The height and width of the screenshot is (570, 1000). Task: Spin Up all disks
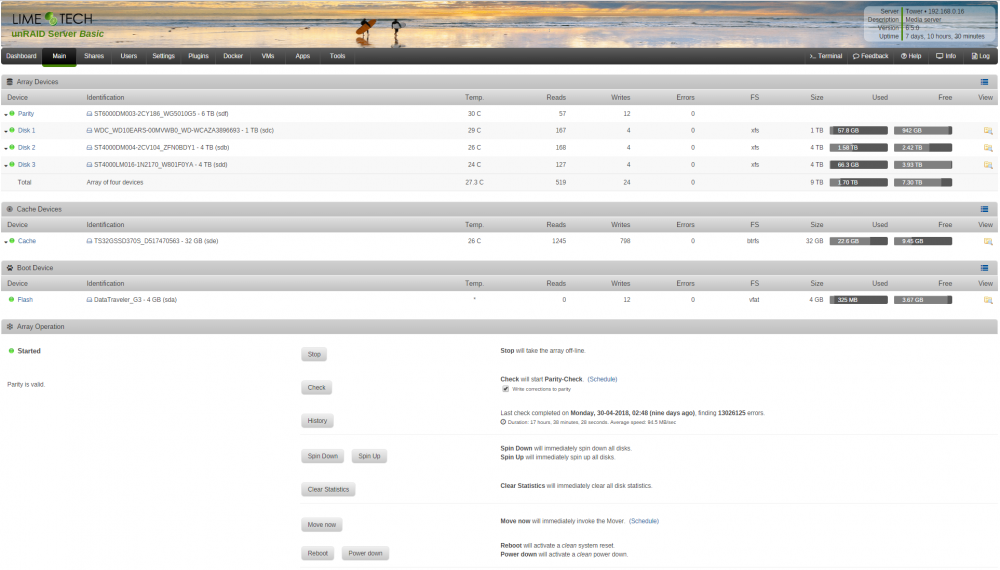tap(369, 457)
